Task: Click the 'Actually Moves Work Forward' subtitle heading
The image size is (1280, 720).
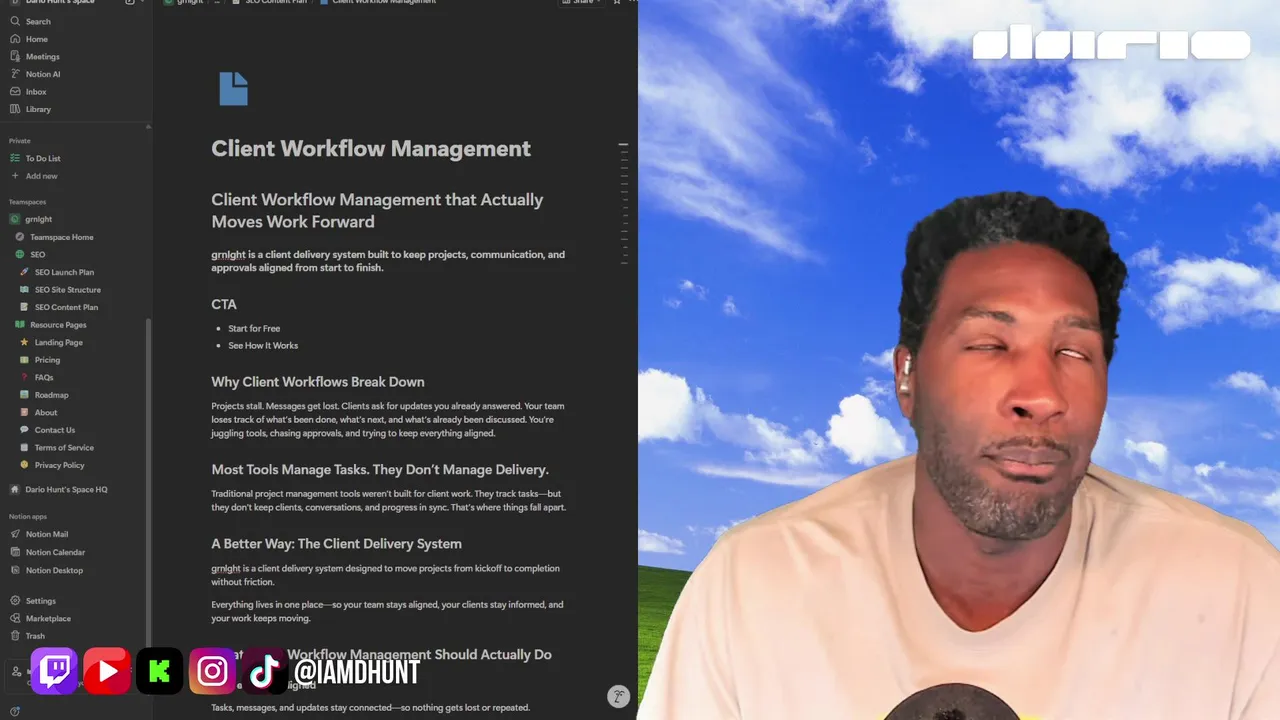Action: coord(377,211)
